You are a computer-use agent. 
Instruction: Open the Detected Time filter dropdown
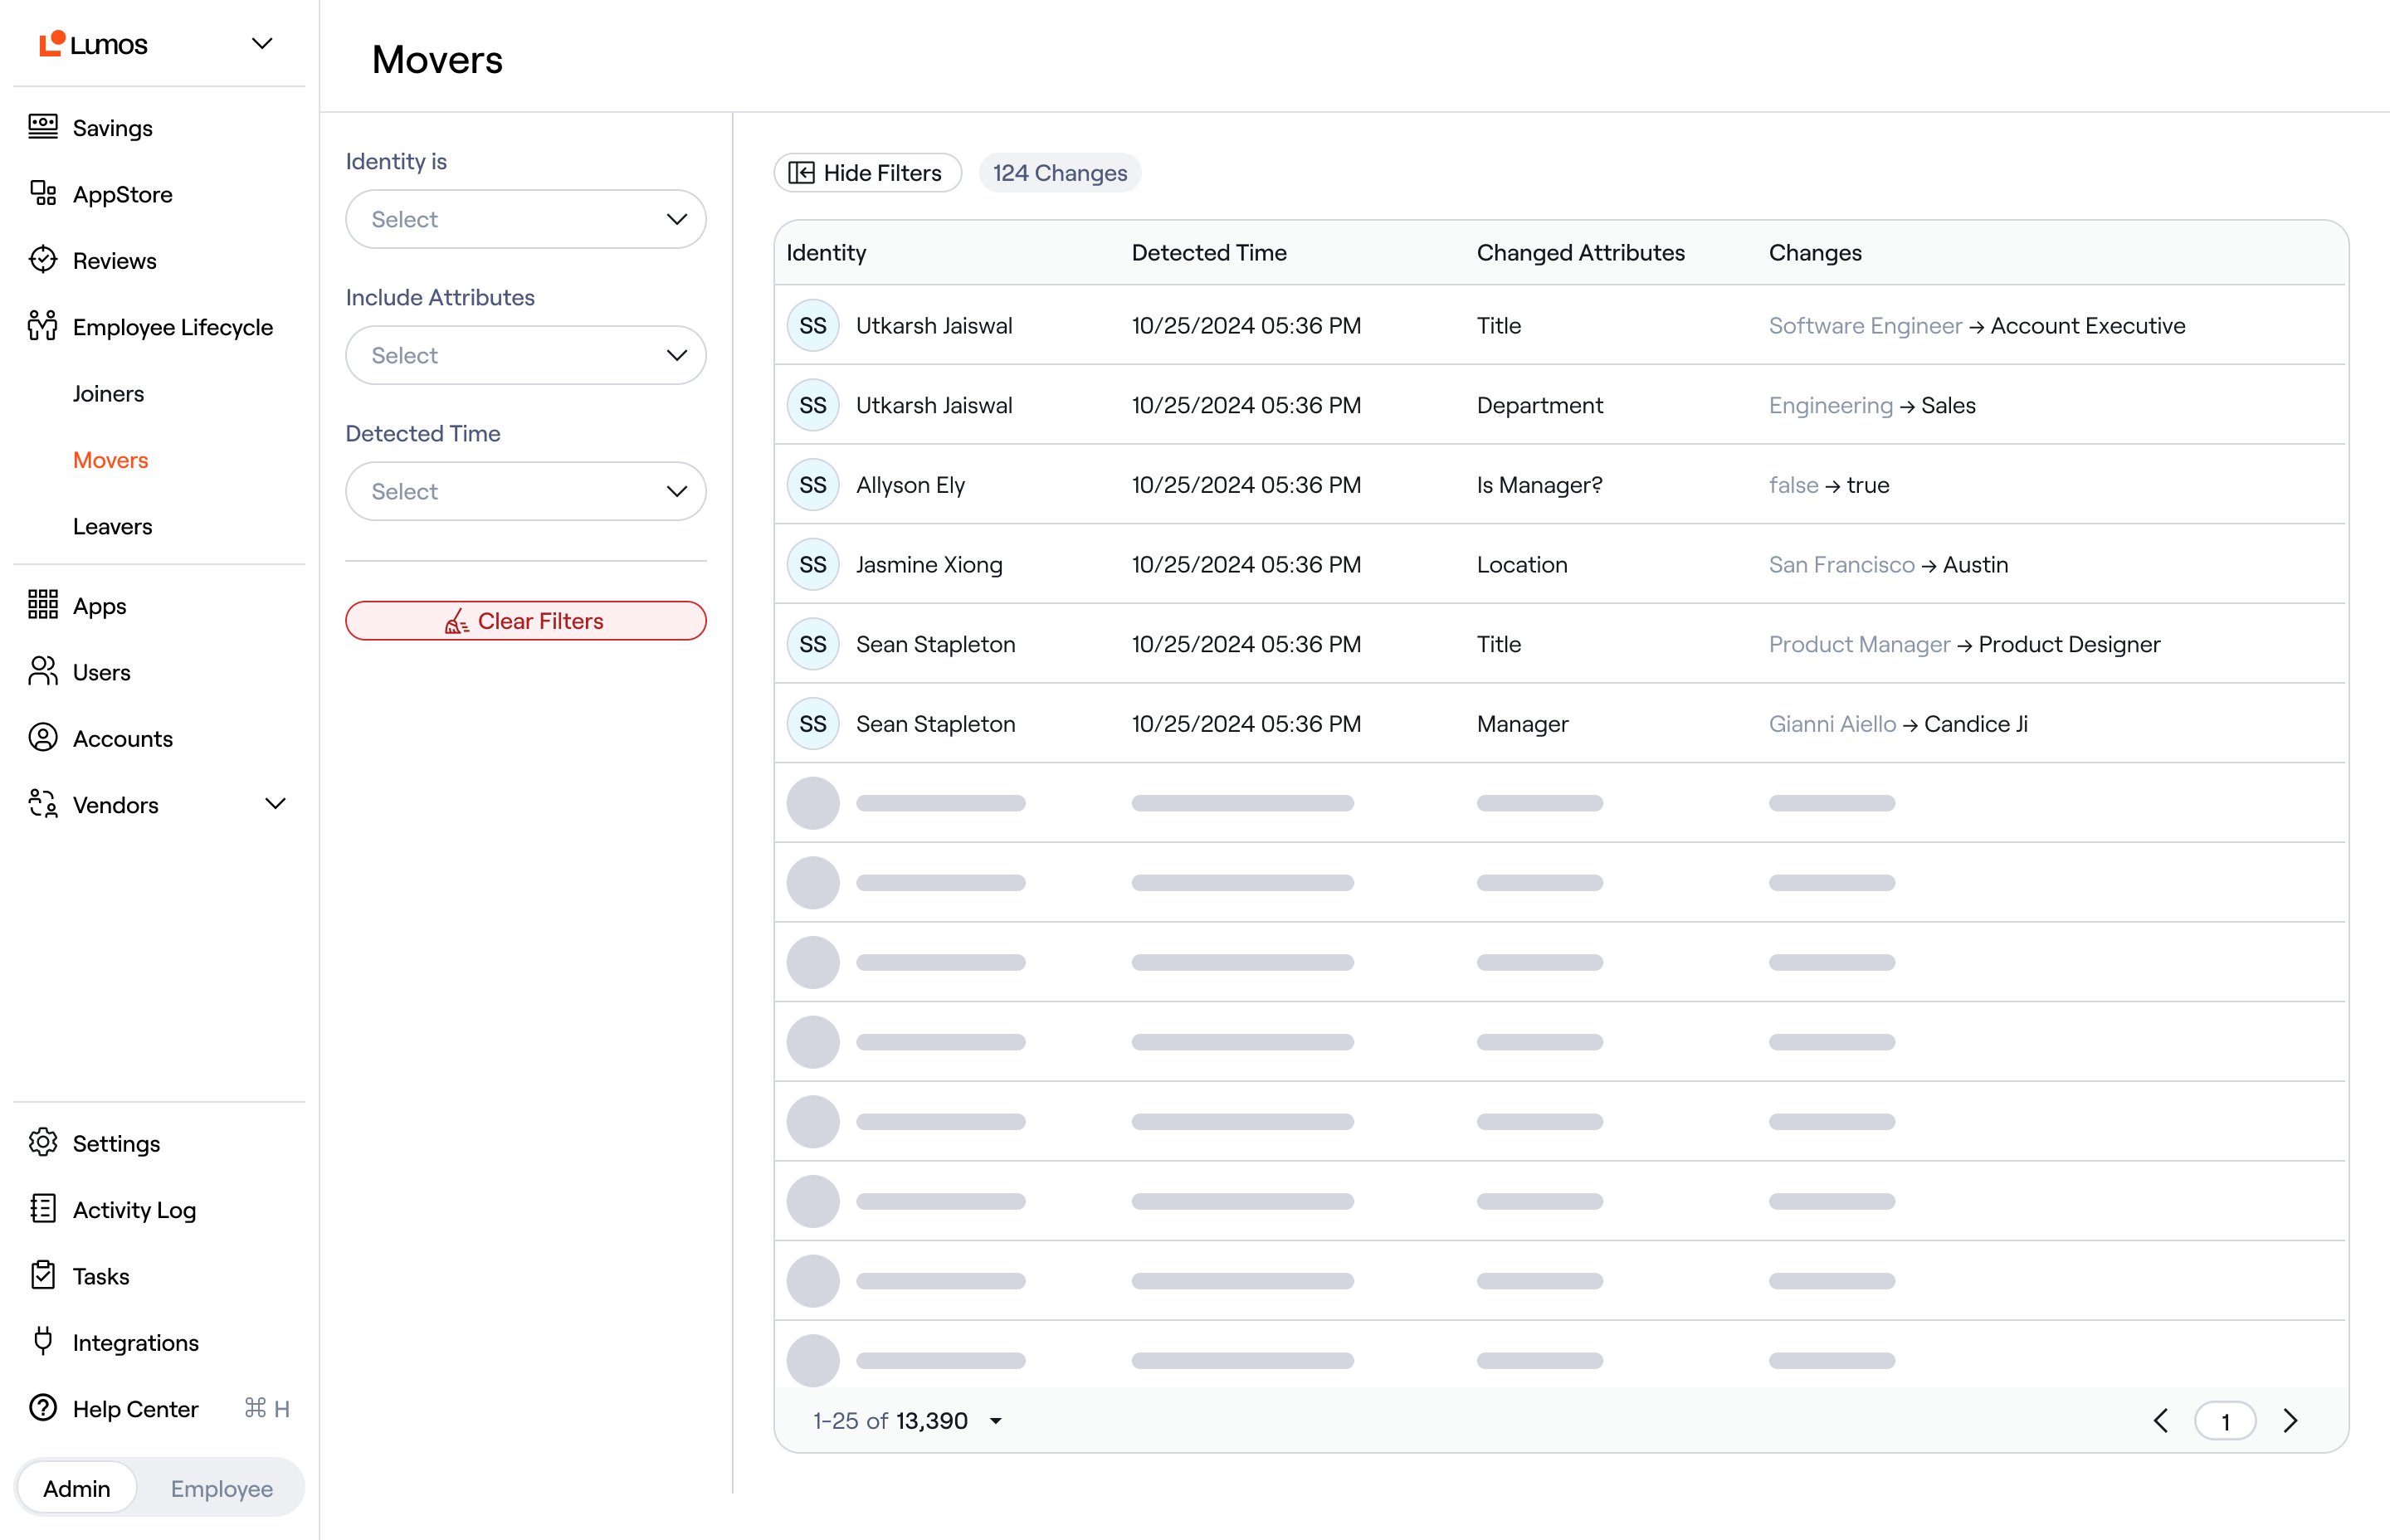[x=526, y=491]
